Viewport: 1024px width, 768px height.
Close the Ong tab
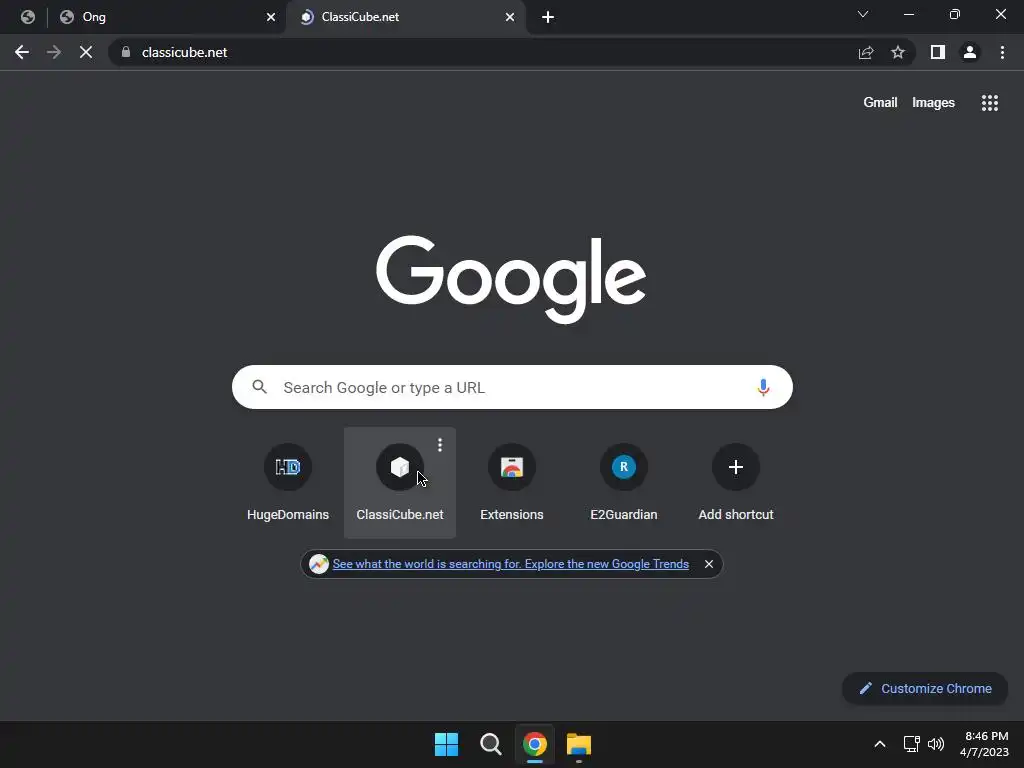[x=271, y=17]
